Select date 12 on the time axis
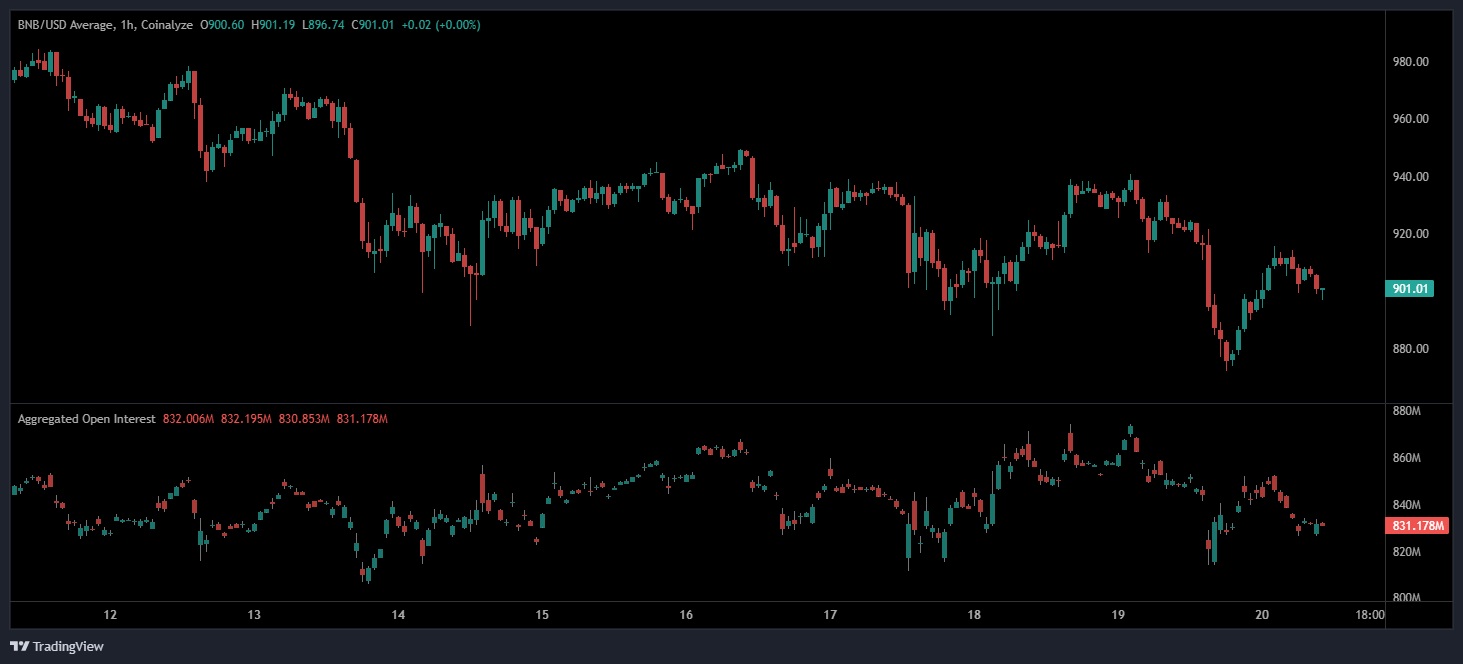This screenshot has width=1463, height=664. tap(110, 615)
